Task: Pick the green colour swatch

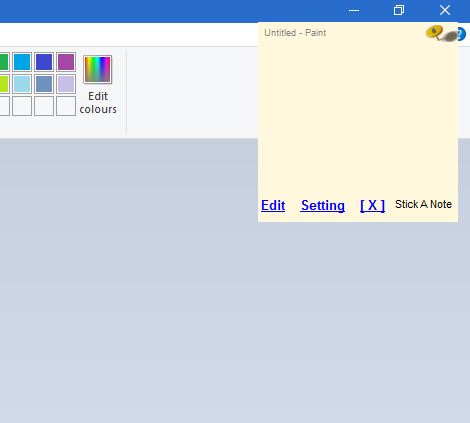Action: pos(4,62)
